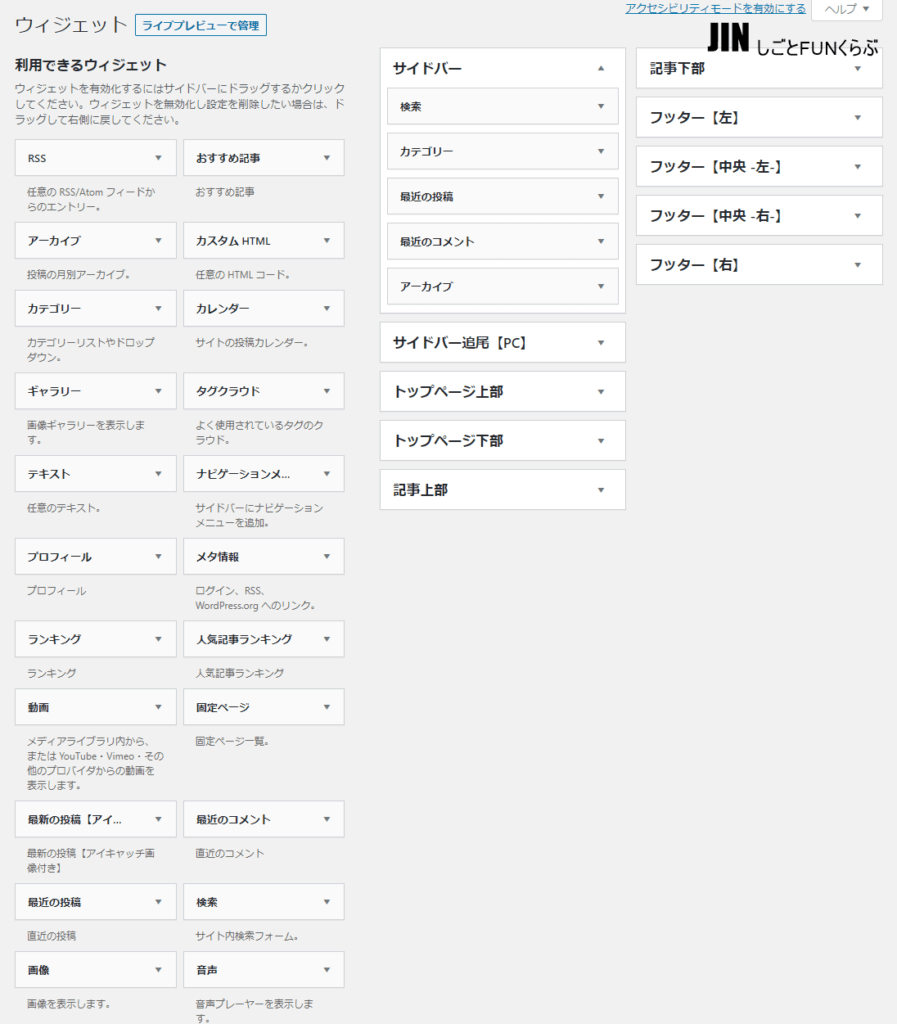This screenshot has height=1024, width=897.
Task: Expand the 音声 widget arrow
Action: tap(326, 970)
